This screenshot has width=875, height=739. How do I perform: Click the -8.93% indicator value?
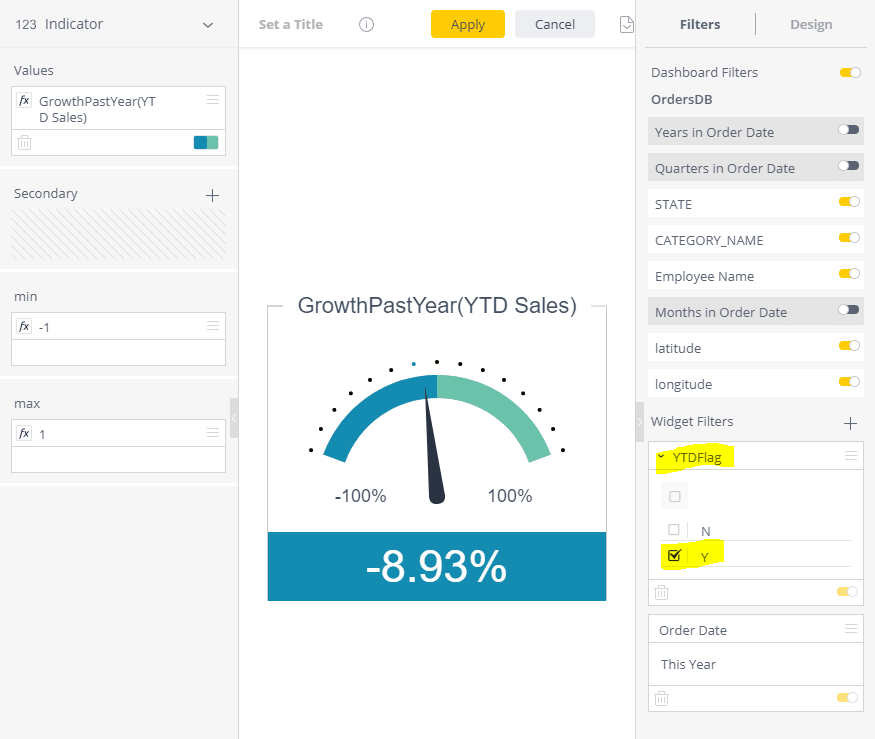436,567
